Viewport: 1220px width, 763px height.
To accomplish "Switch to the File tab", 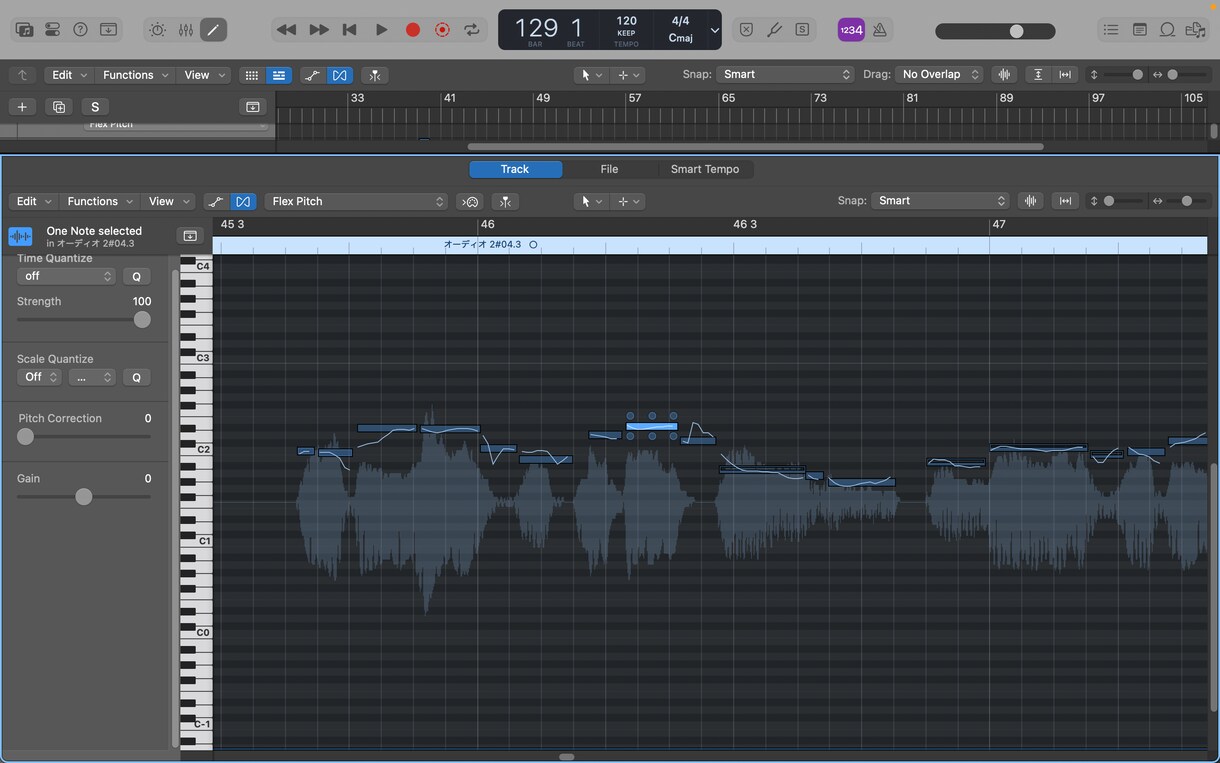I will pos(609,169).
